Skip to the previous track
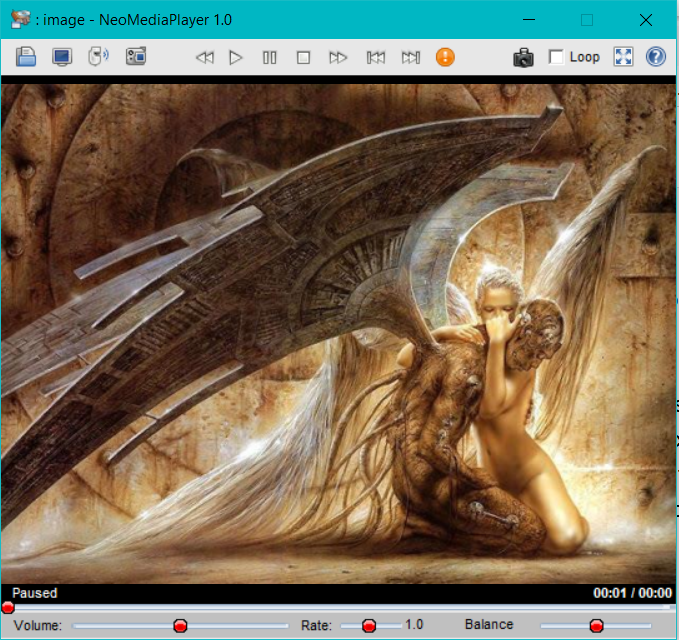This screenshot has height=640, width=679. (375, 57)
